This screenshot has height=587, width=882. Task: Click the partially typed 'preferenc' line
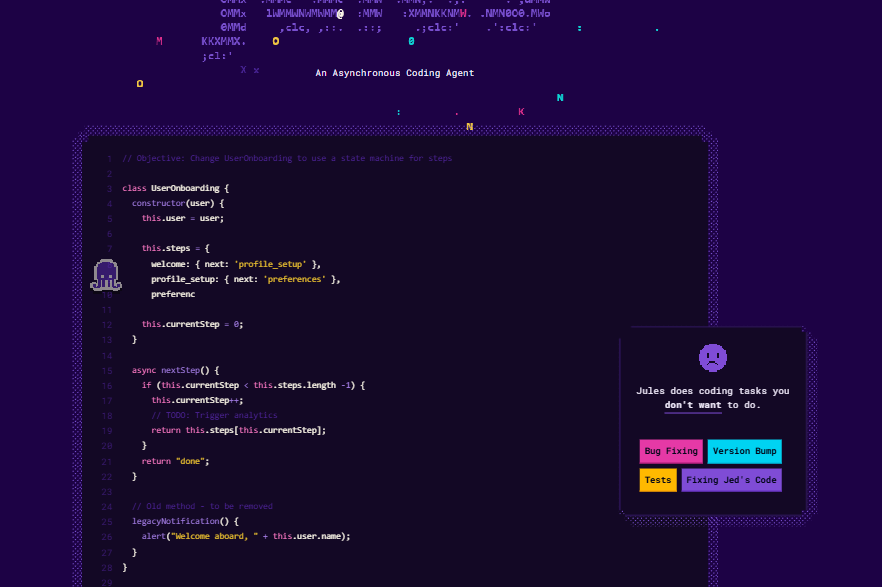173,294
